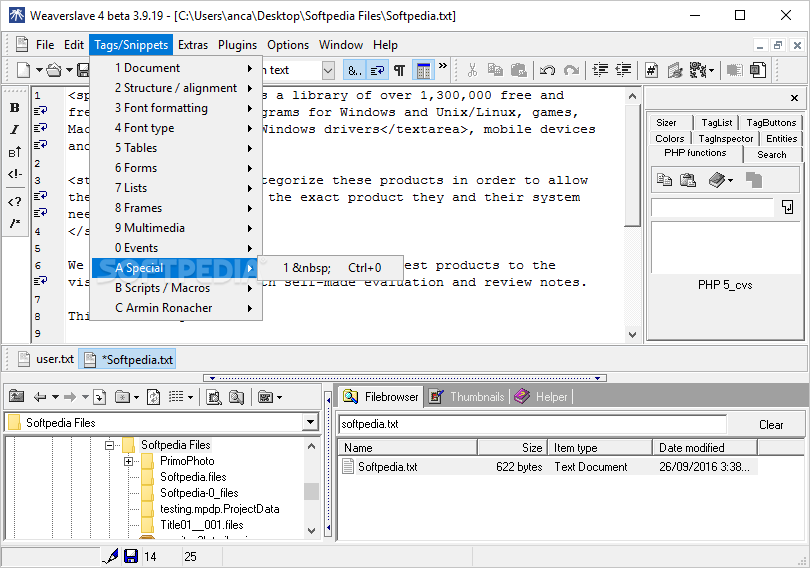Close the side panel with X button
Image resolution: width=810 pixels, height=568 pixels.
pyautogui.click(x=794, y=98)
